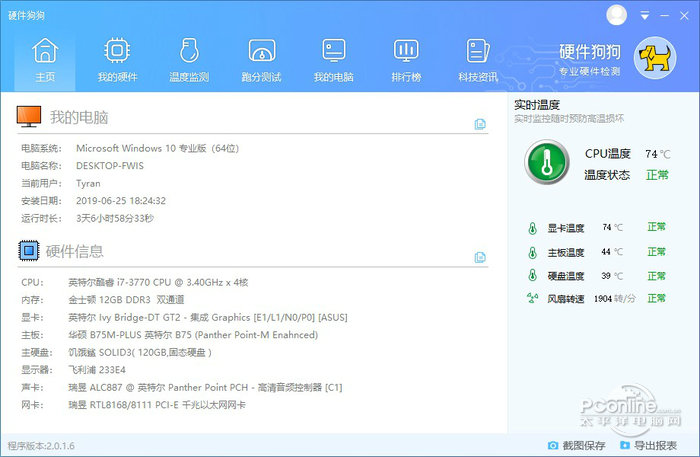Click 程序版本:2.0.1.6 text

[x=41, y=446]
